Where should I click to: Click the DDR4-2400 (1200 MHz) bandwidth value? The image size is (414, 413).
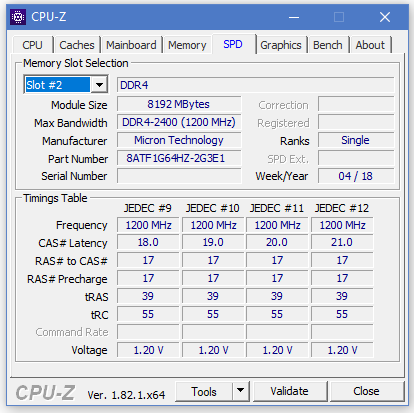point(179,122)
